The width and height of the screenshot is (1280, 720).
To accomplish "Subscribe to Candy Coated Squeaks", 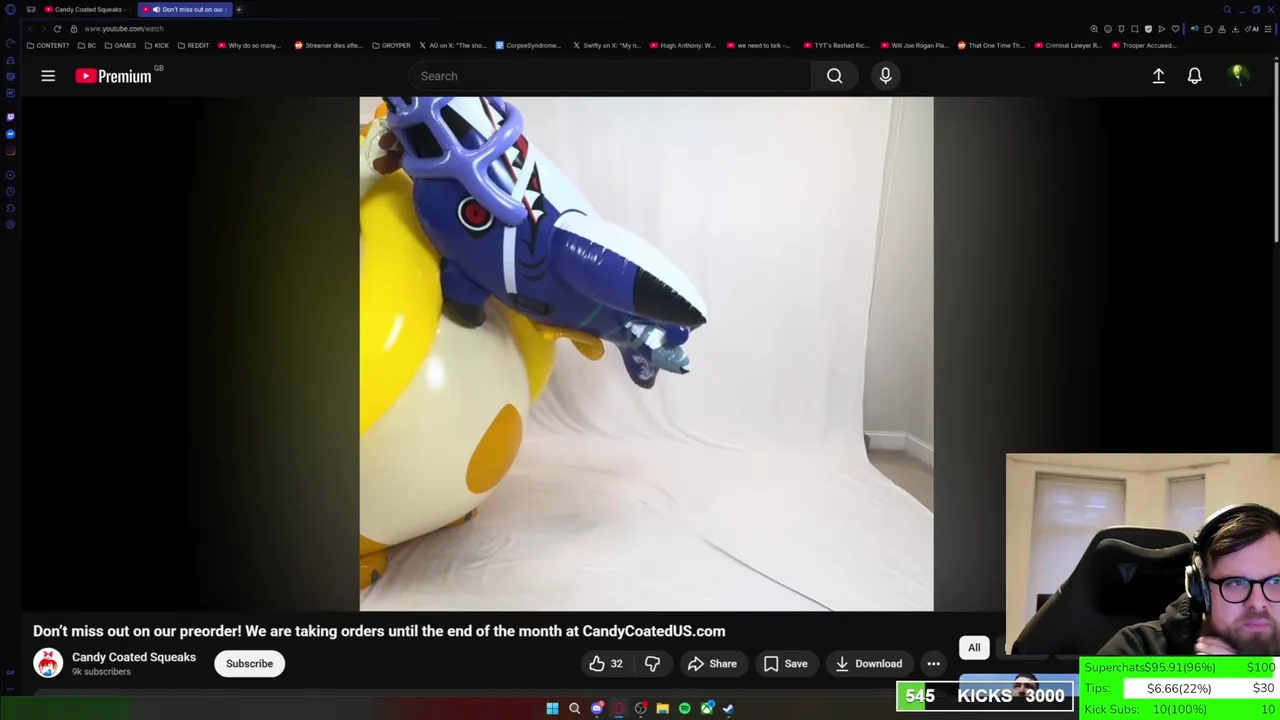I will click(249, 663).
